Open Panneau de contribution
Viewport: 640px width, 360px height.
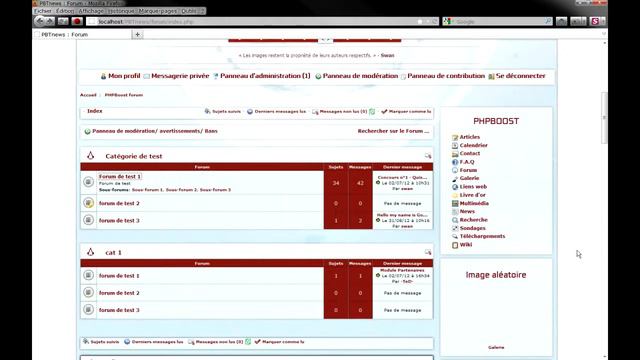pos(446,76)
